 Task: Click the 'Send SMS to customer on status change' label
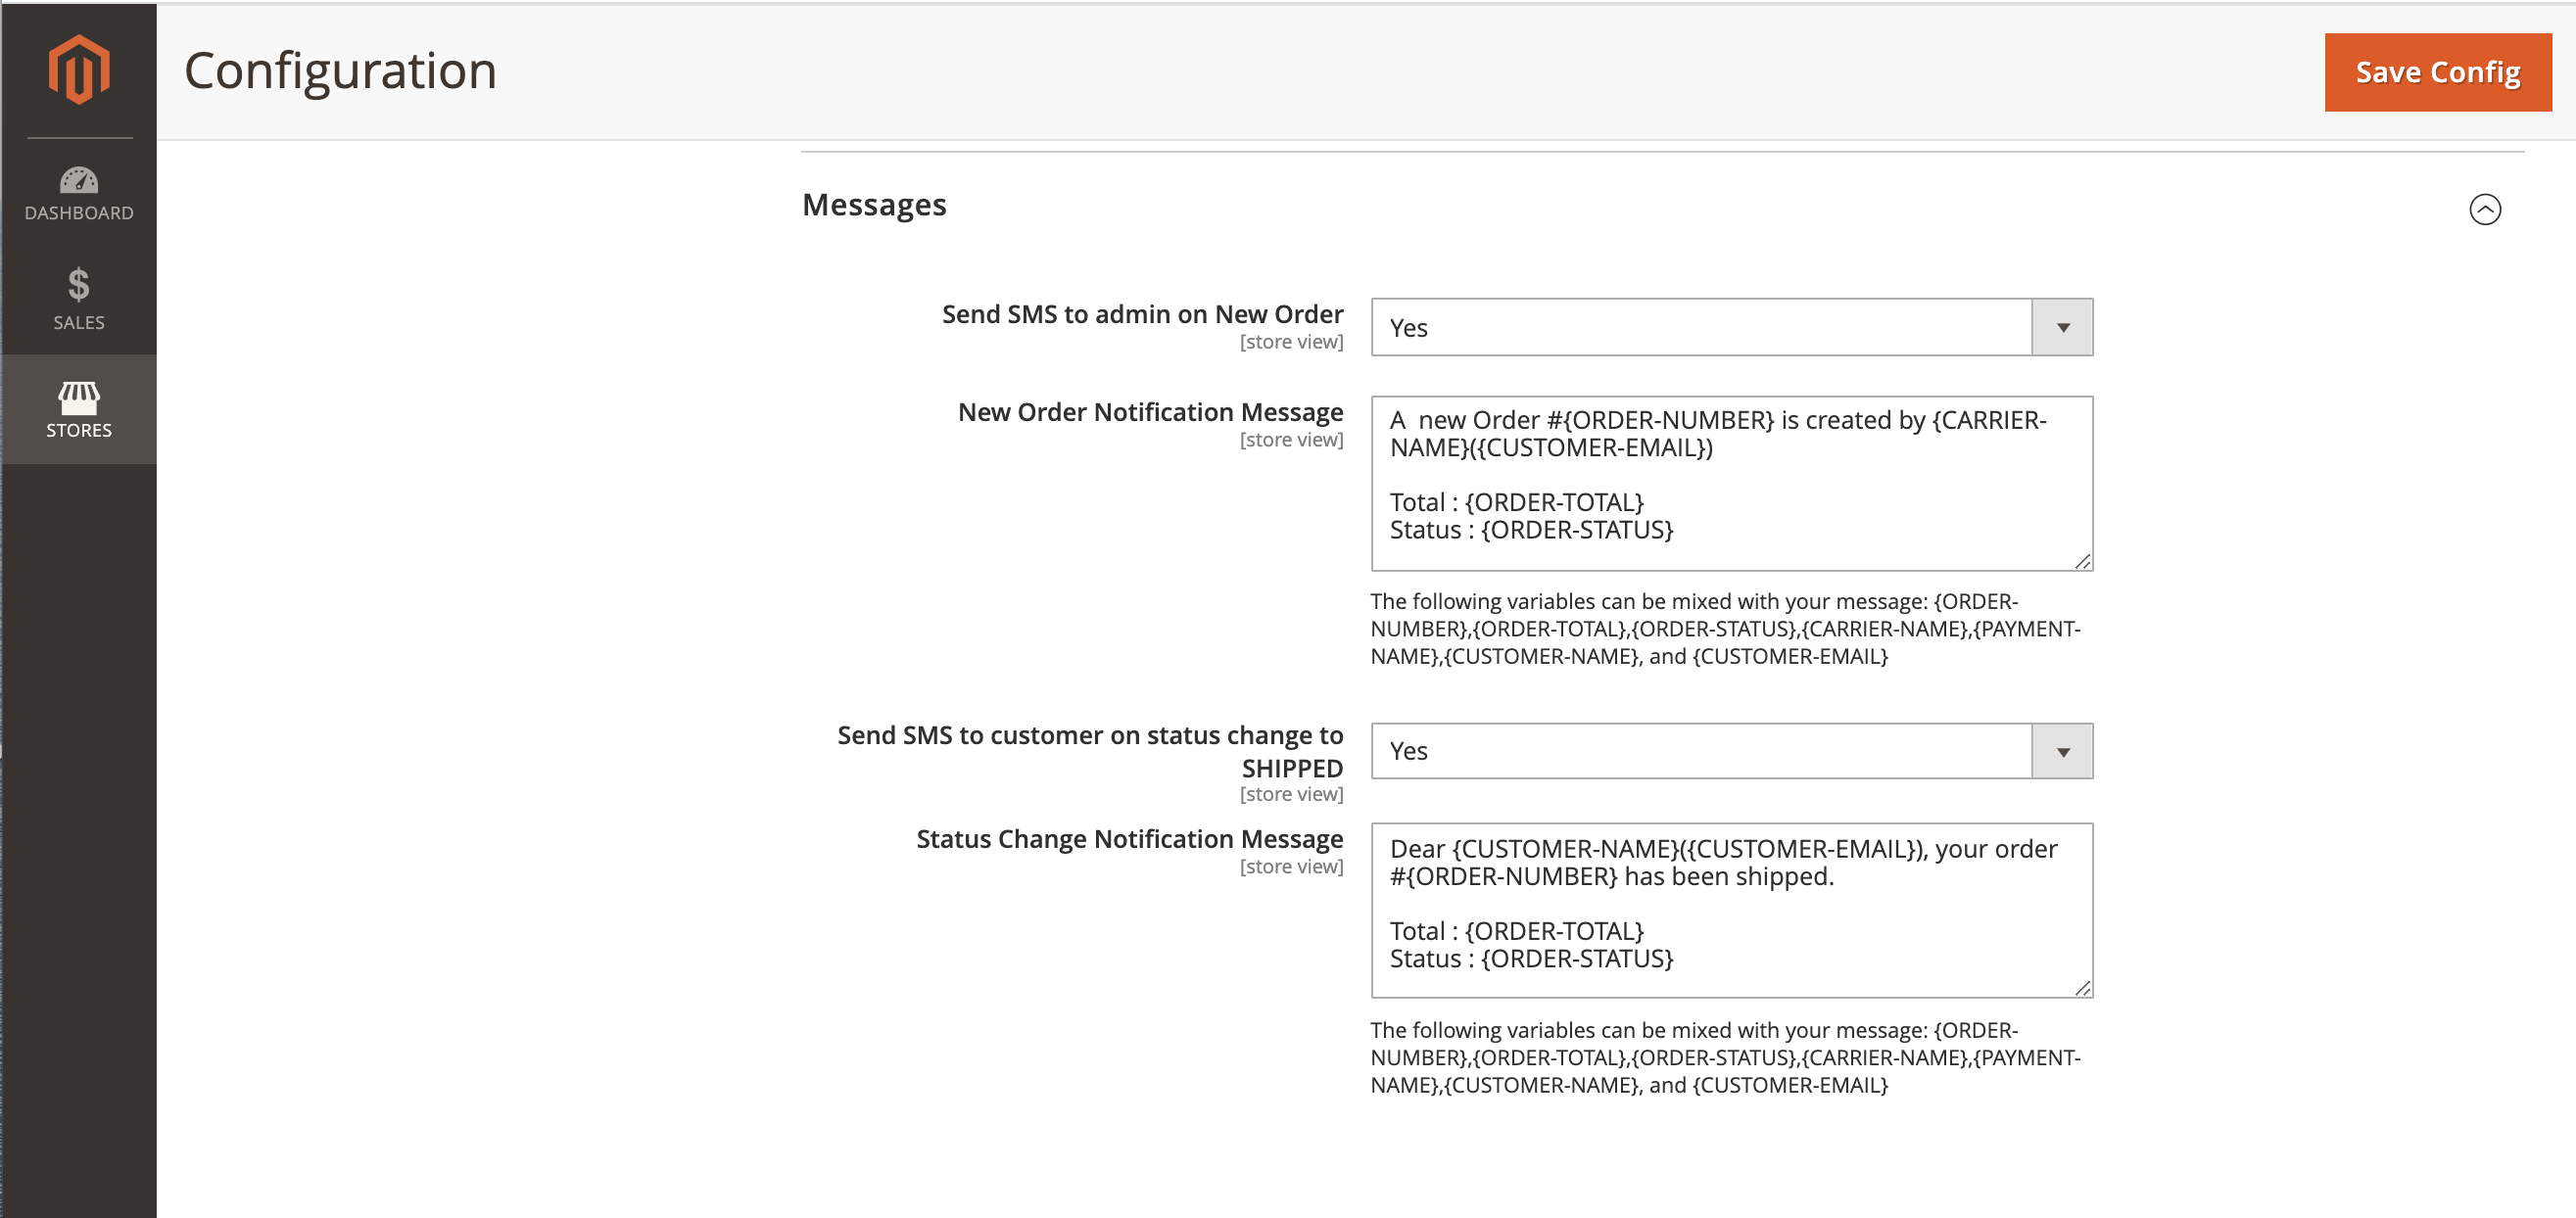(1090, 751)
